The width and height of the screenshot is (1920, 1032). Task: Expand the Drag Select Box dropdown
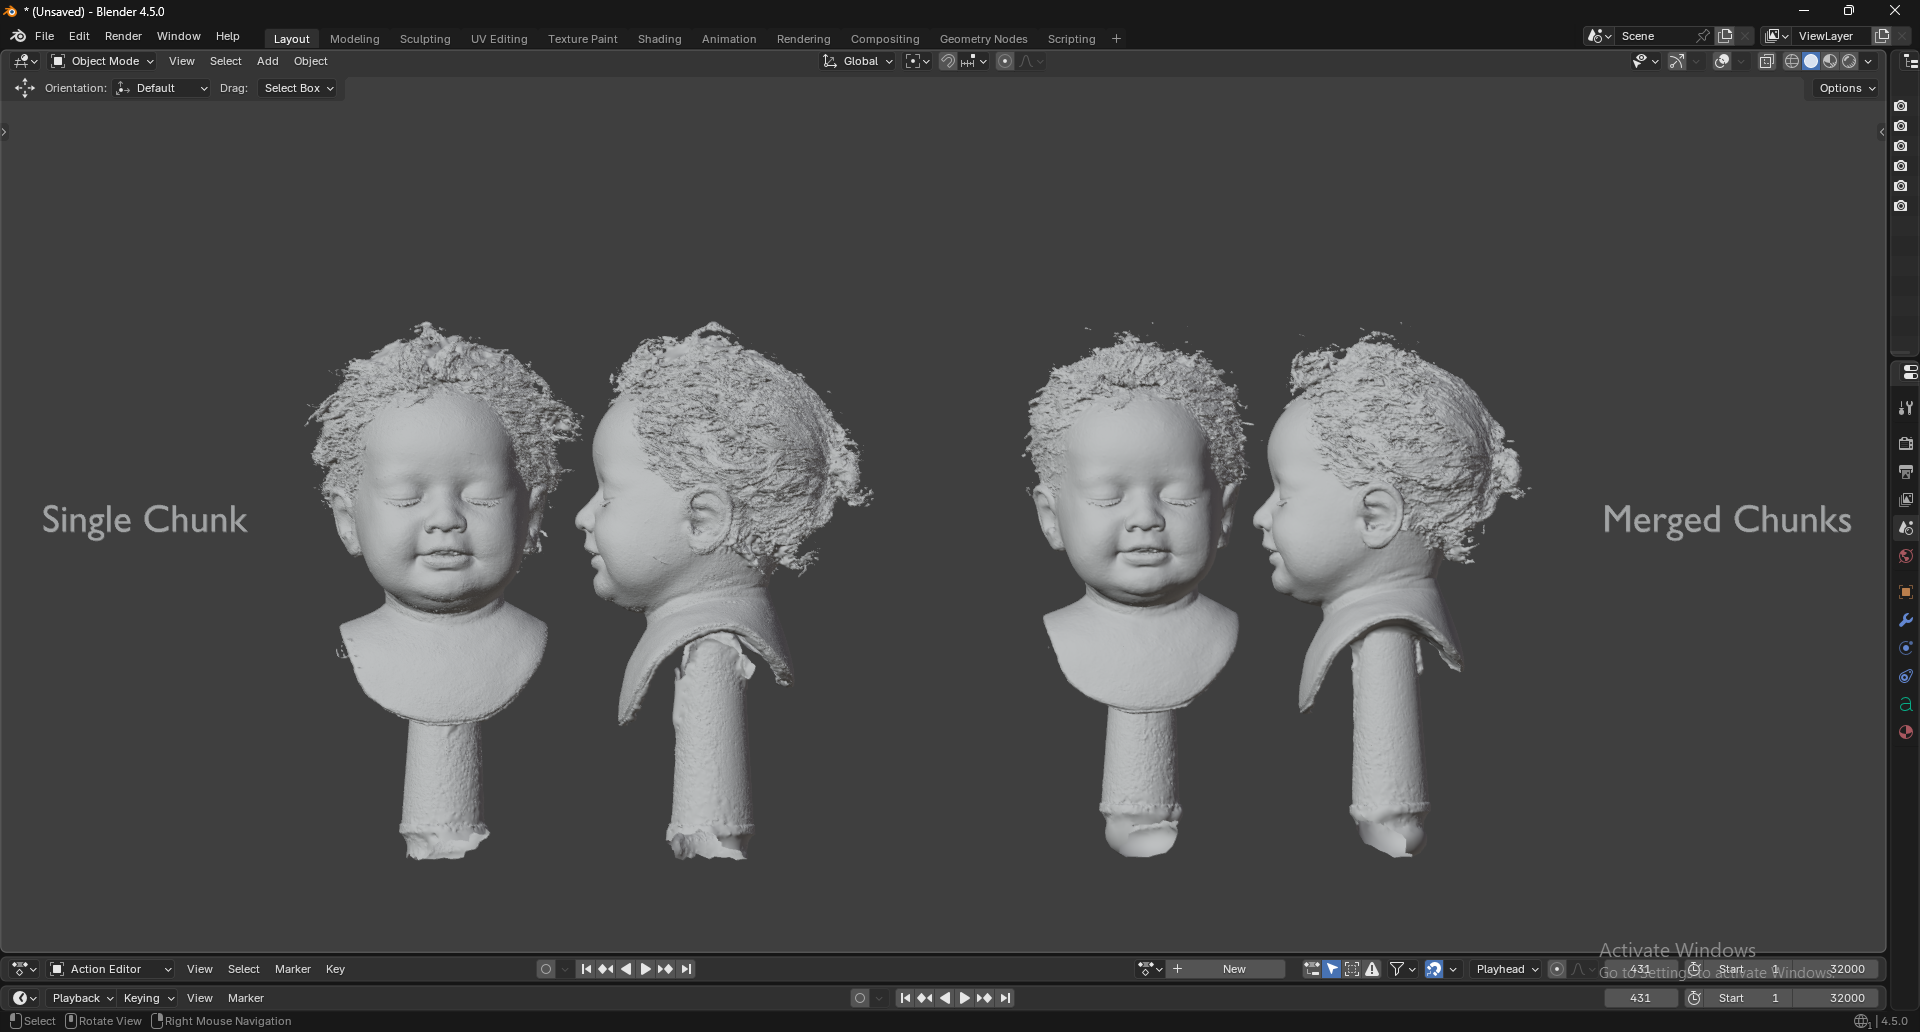coord(298,88)
